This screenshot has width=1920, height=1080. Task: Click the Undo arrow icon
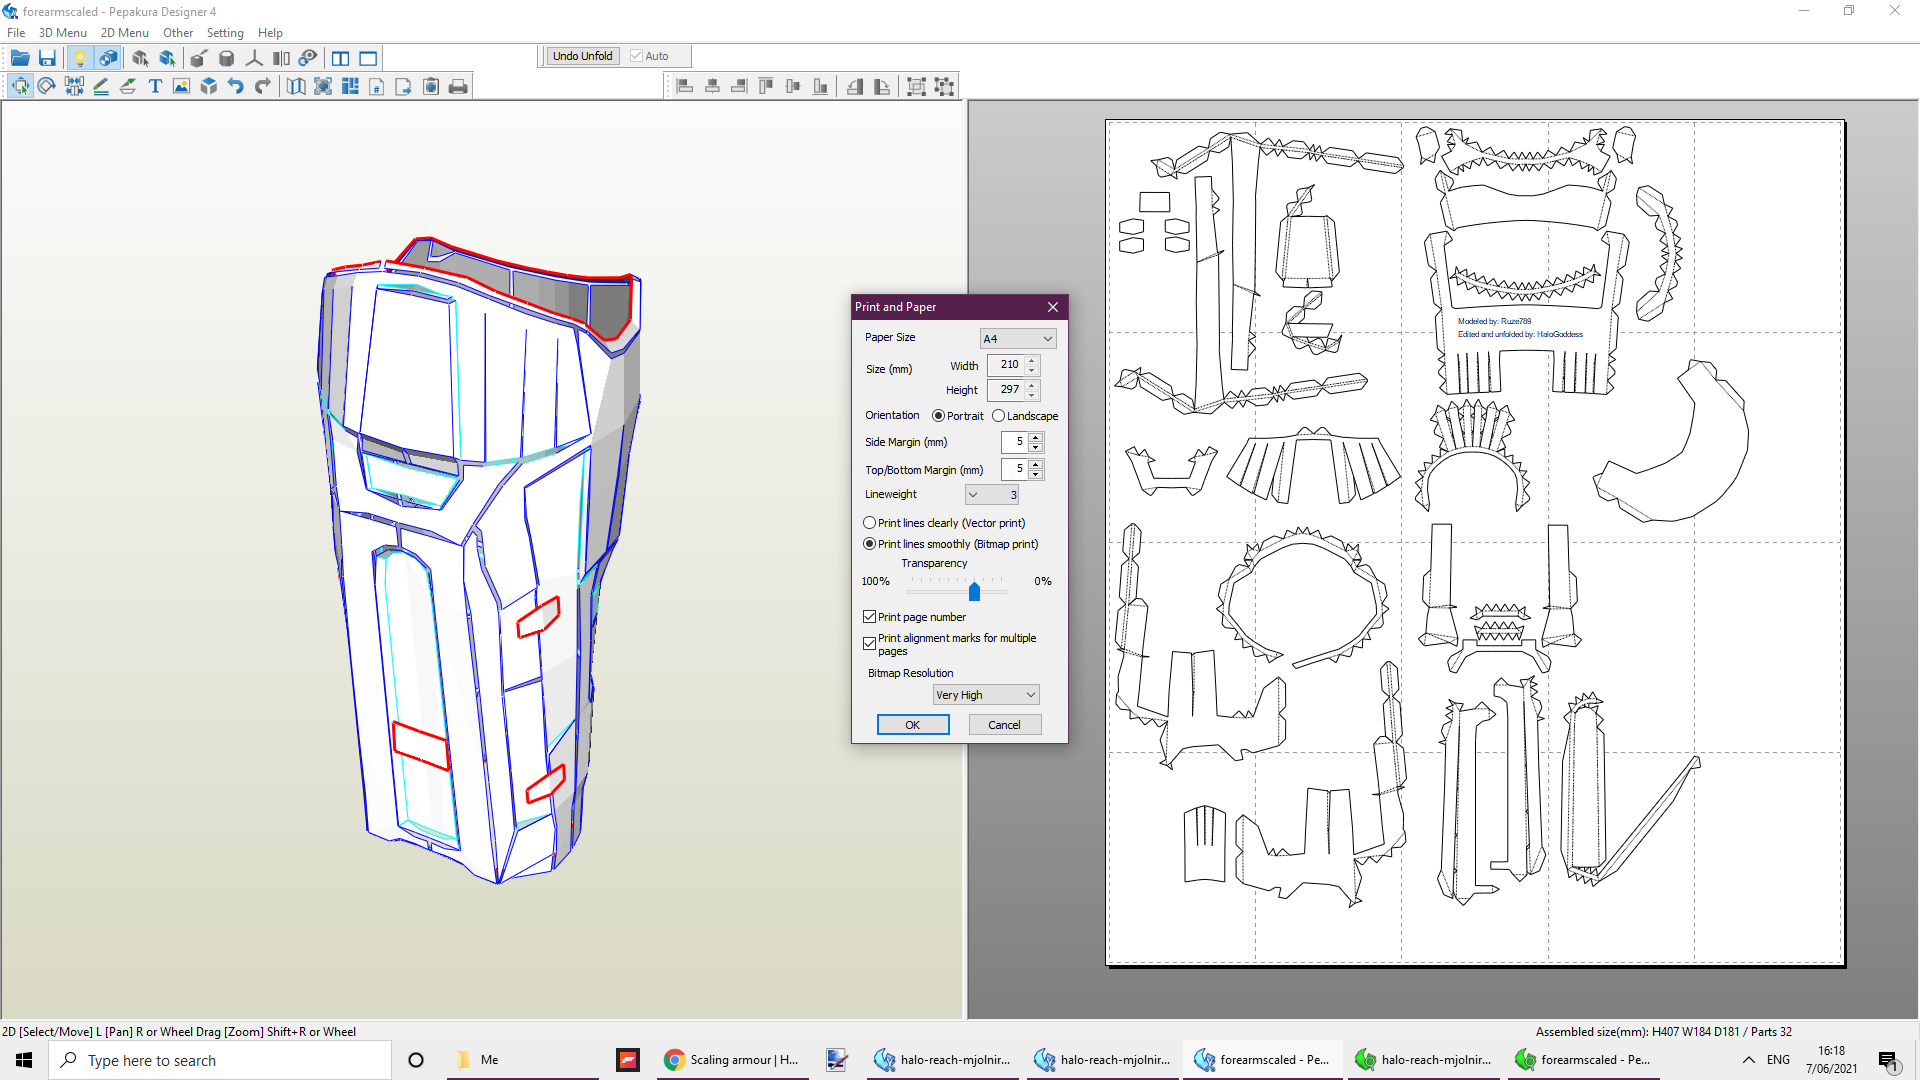click(x=235, y=86)
